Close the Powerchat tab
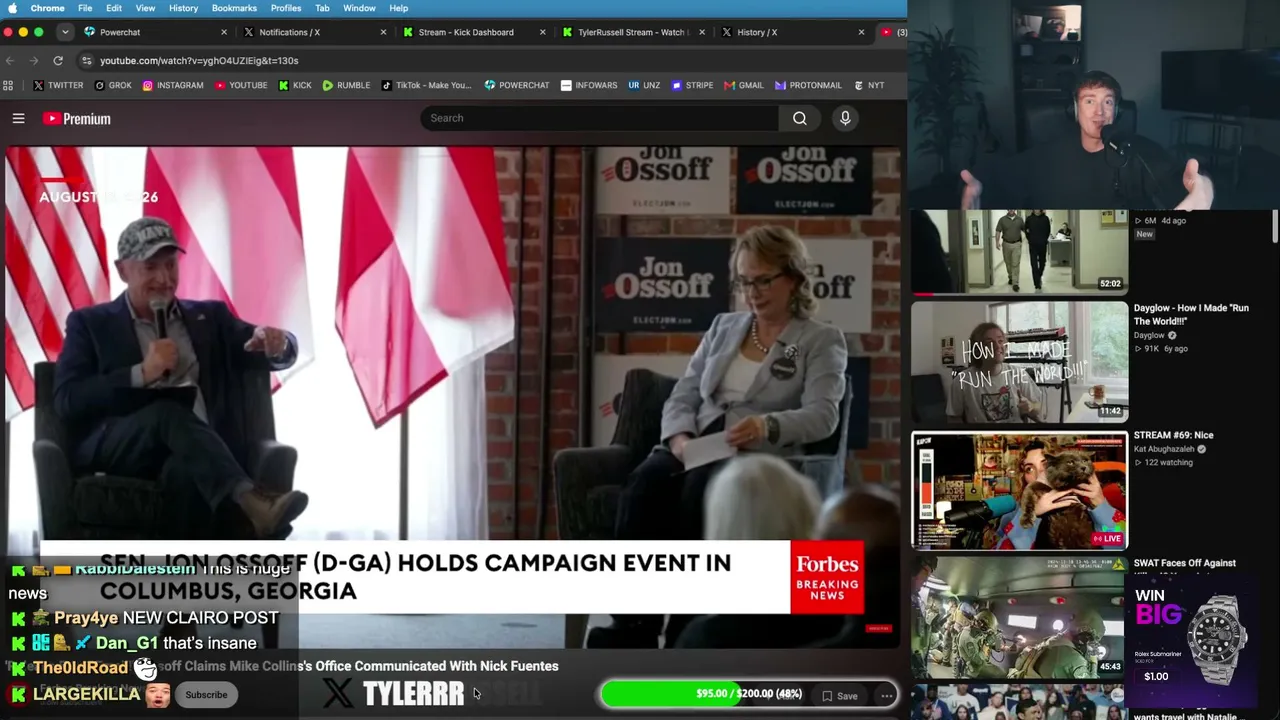This screenshot has height=720, width=1280. pyautogui.click(x=224, y=32)
